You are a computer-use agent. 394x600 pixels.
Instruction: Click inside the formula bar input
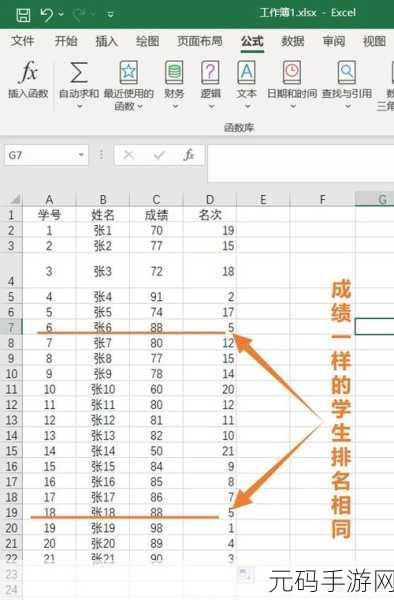pos(301,163)
